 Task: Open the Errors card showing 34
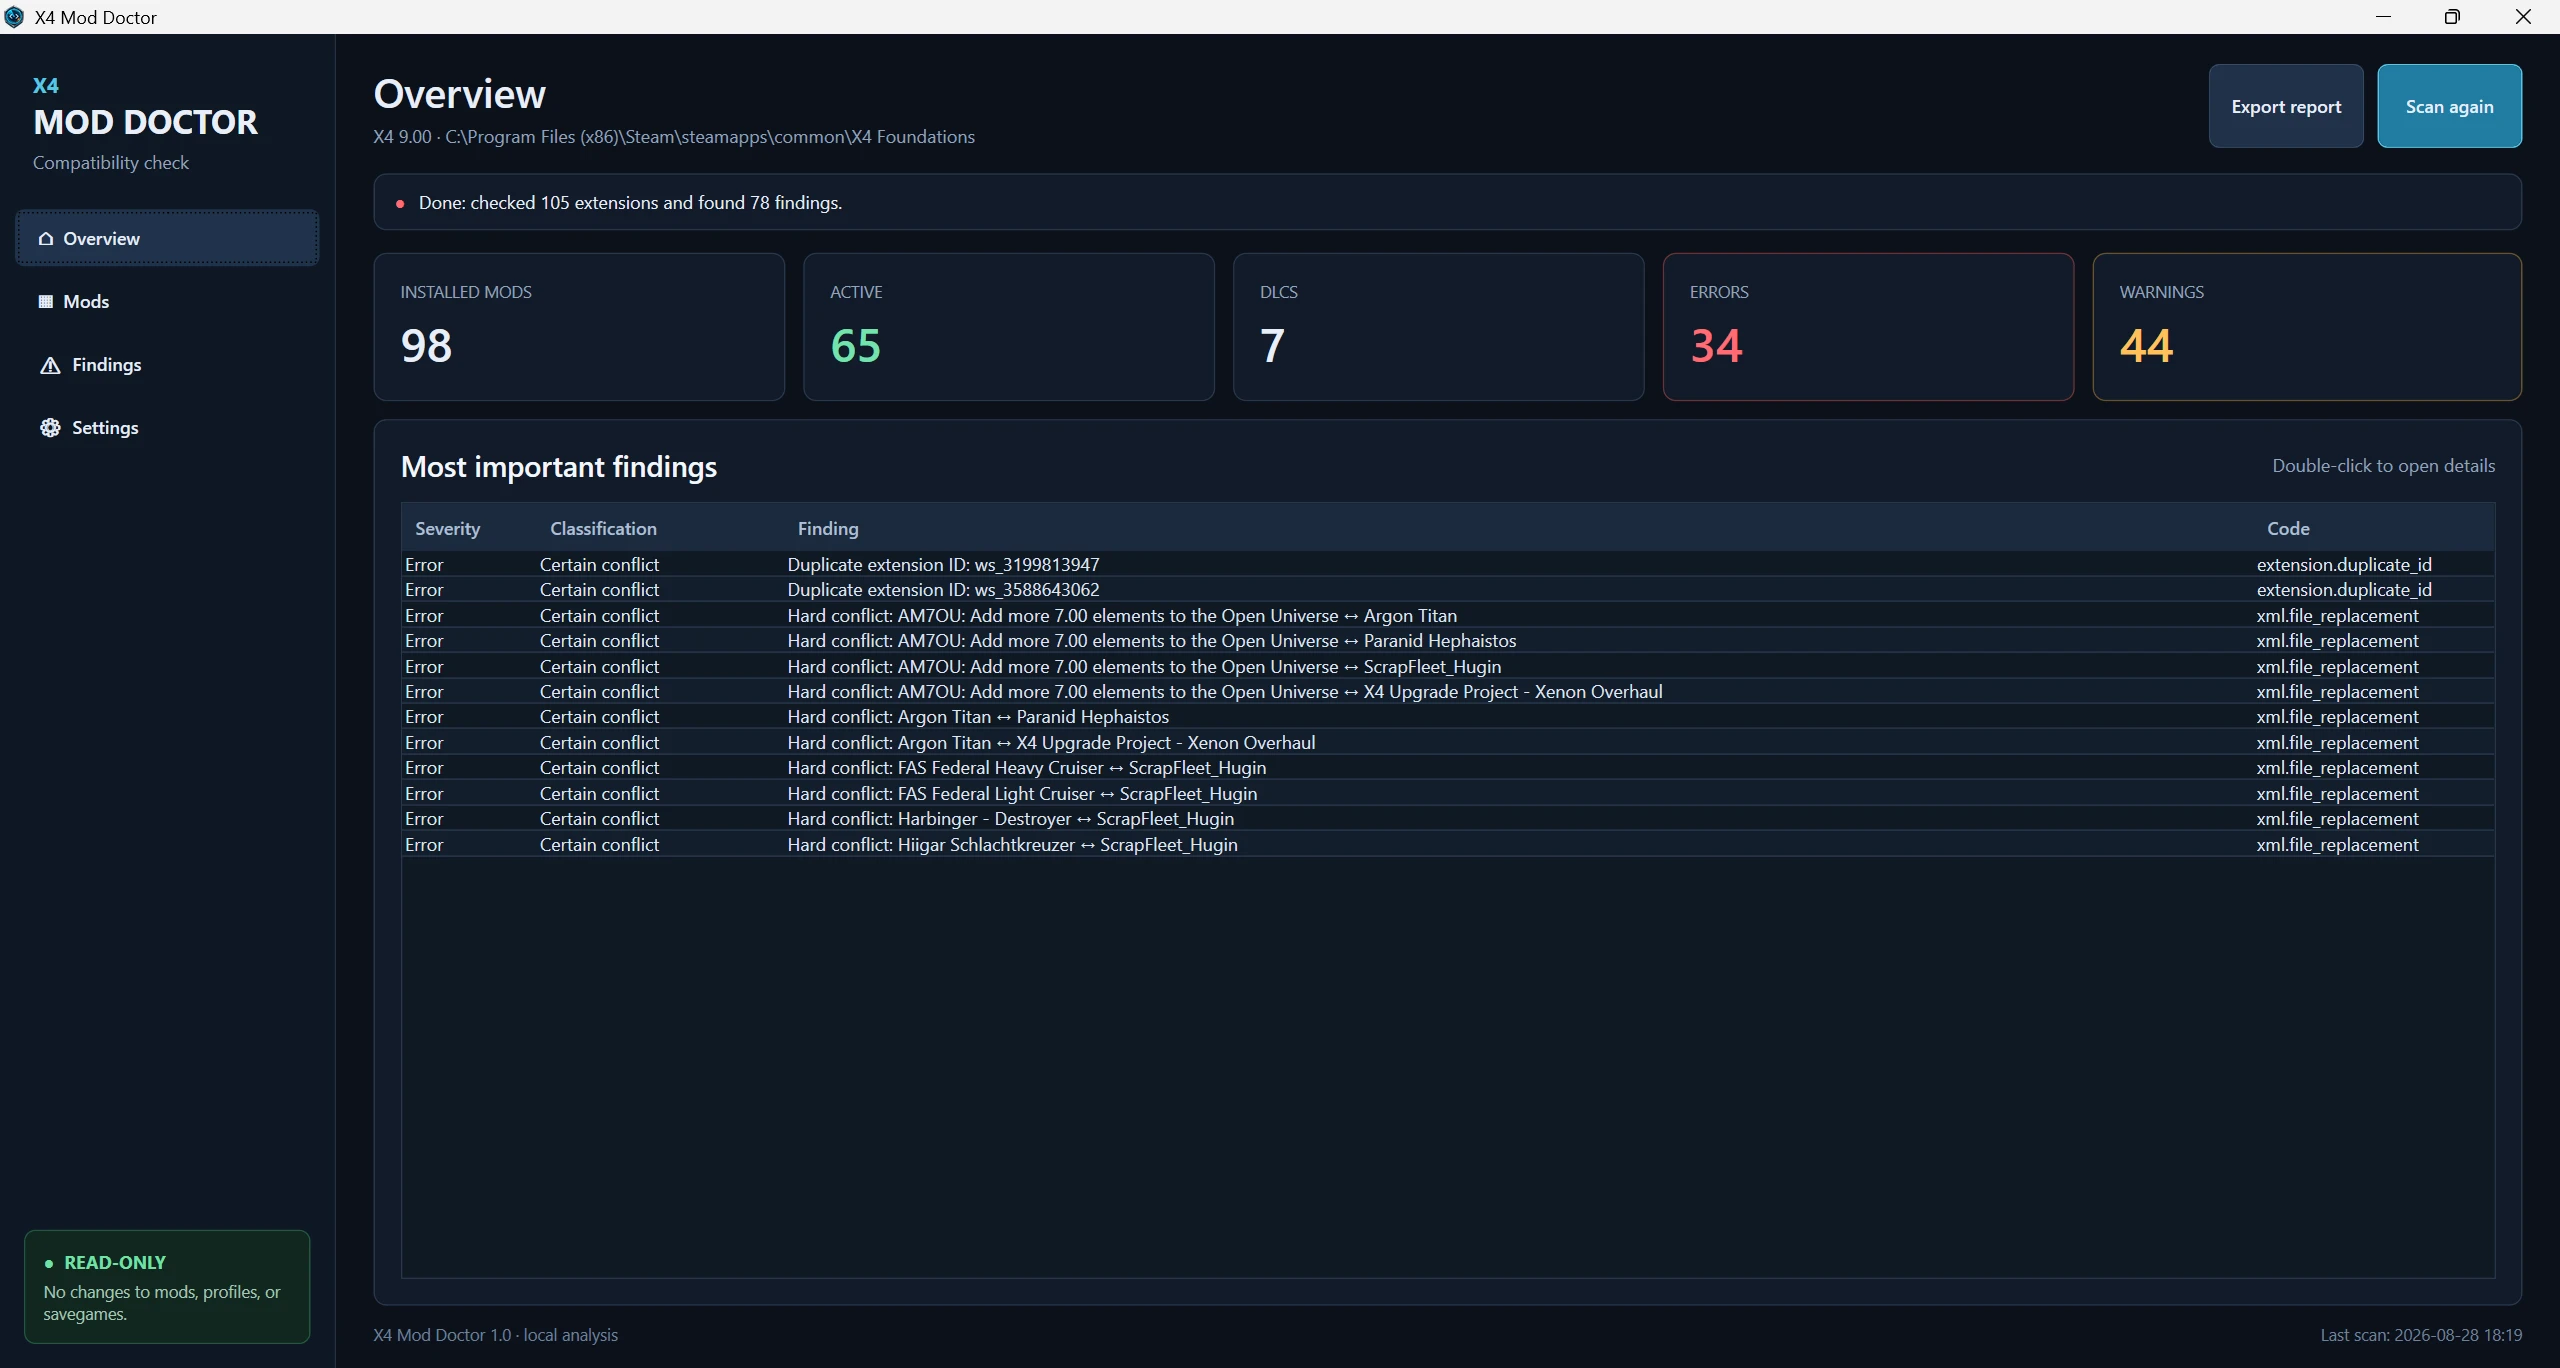tap(1868, 327)
